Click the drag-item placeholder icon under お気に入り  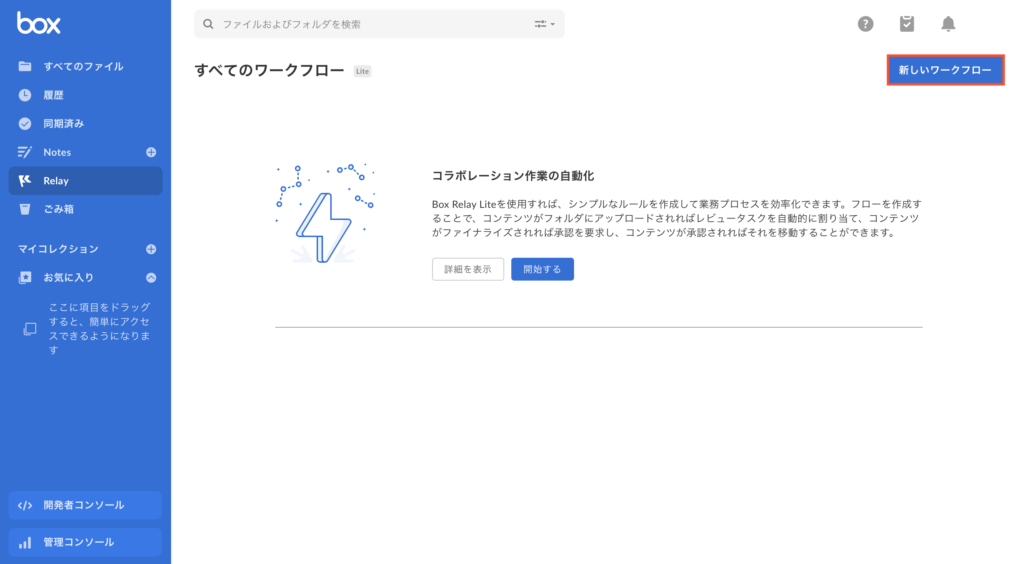point(30,329)
